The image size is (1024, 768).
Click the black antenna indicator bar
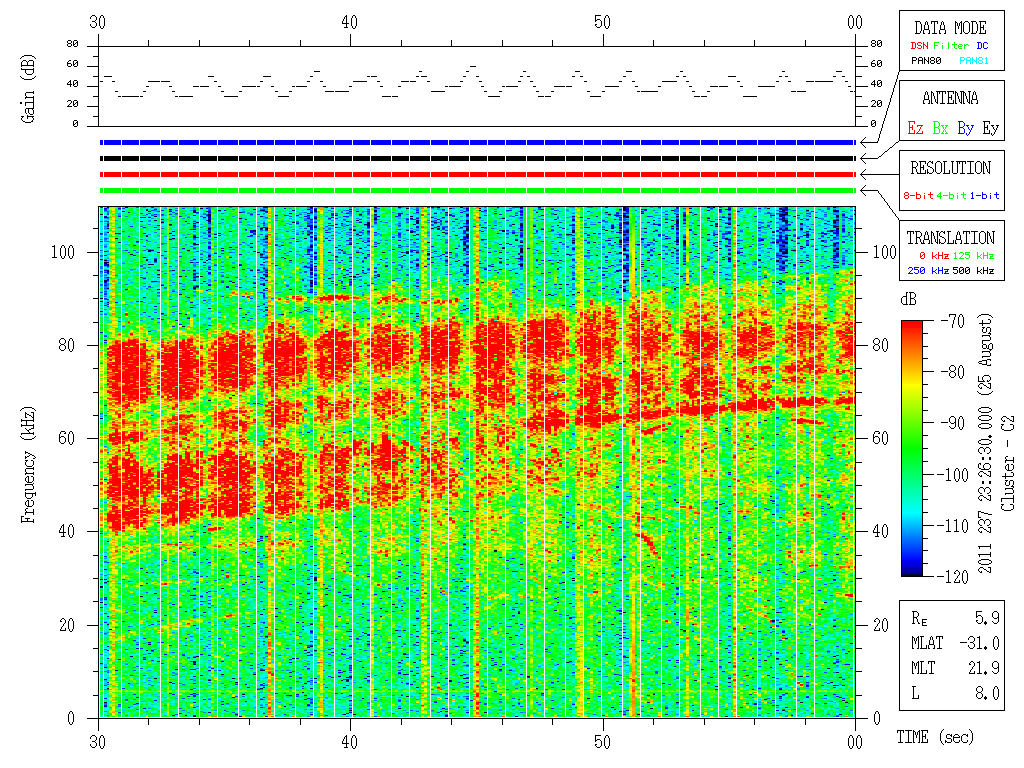pos(478,158)
